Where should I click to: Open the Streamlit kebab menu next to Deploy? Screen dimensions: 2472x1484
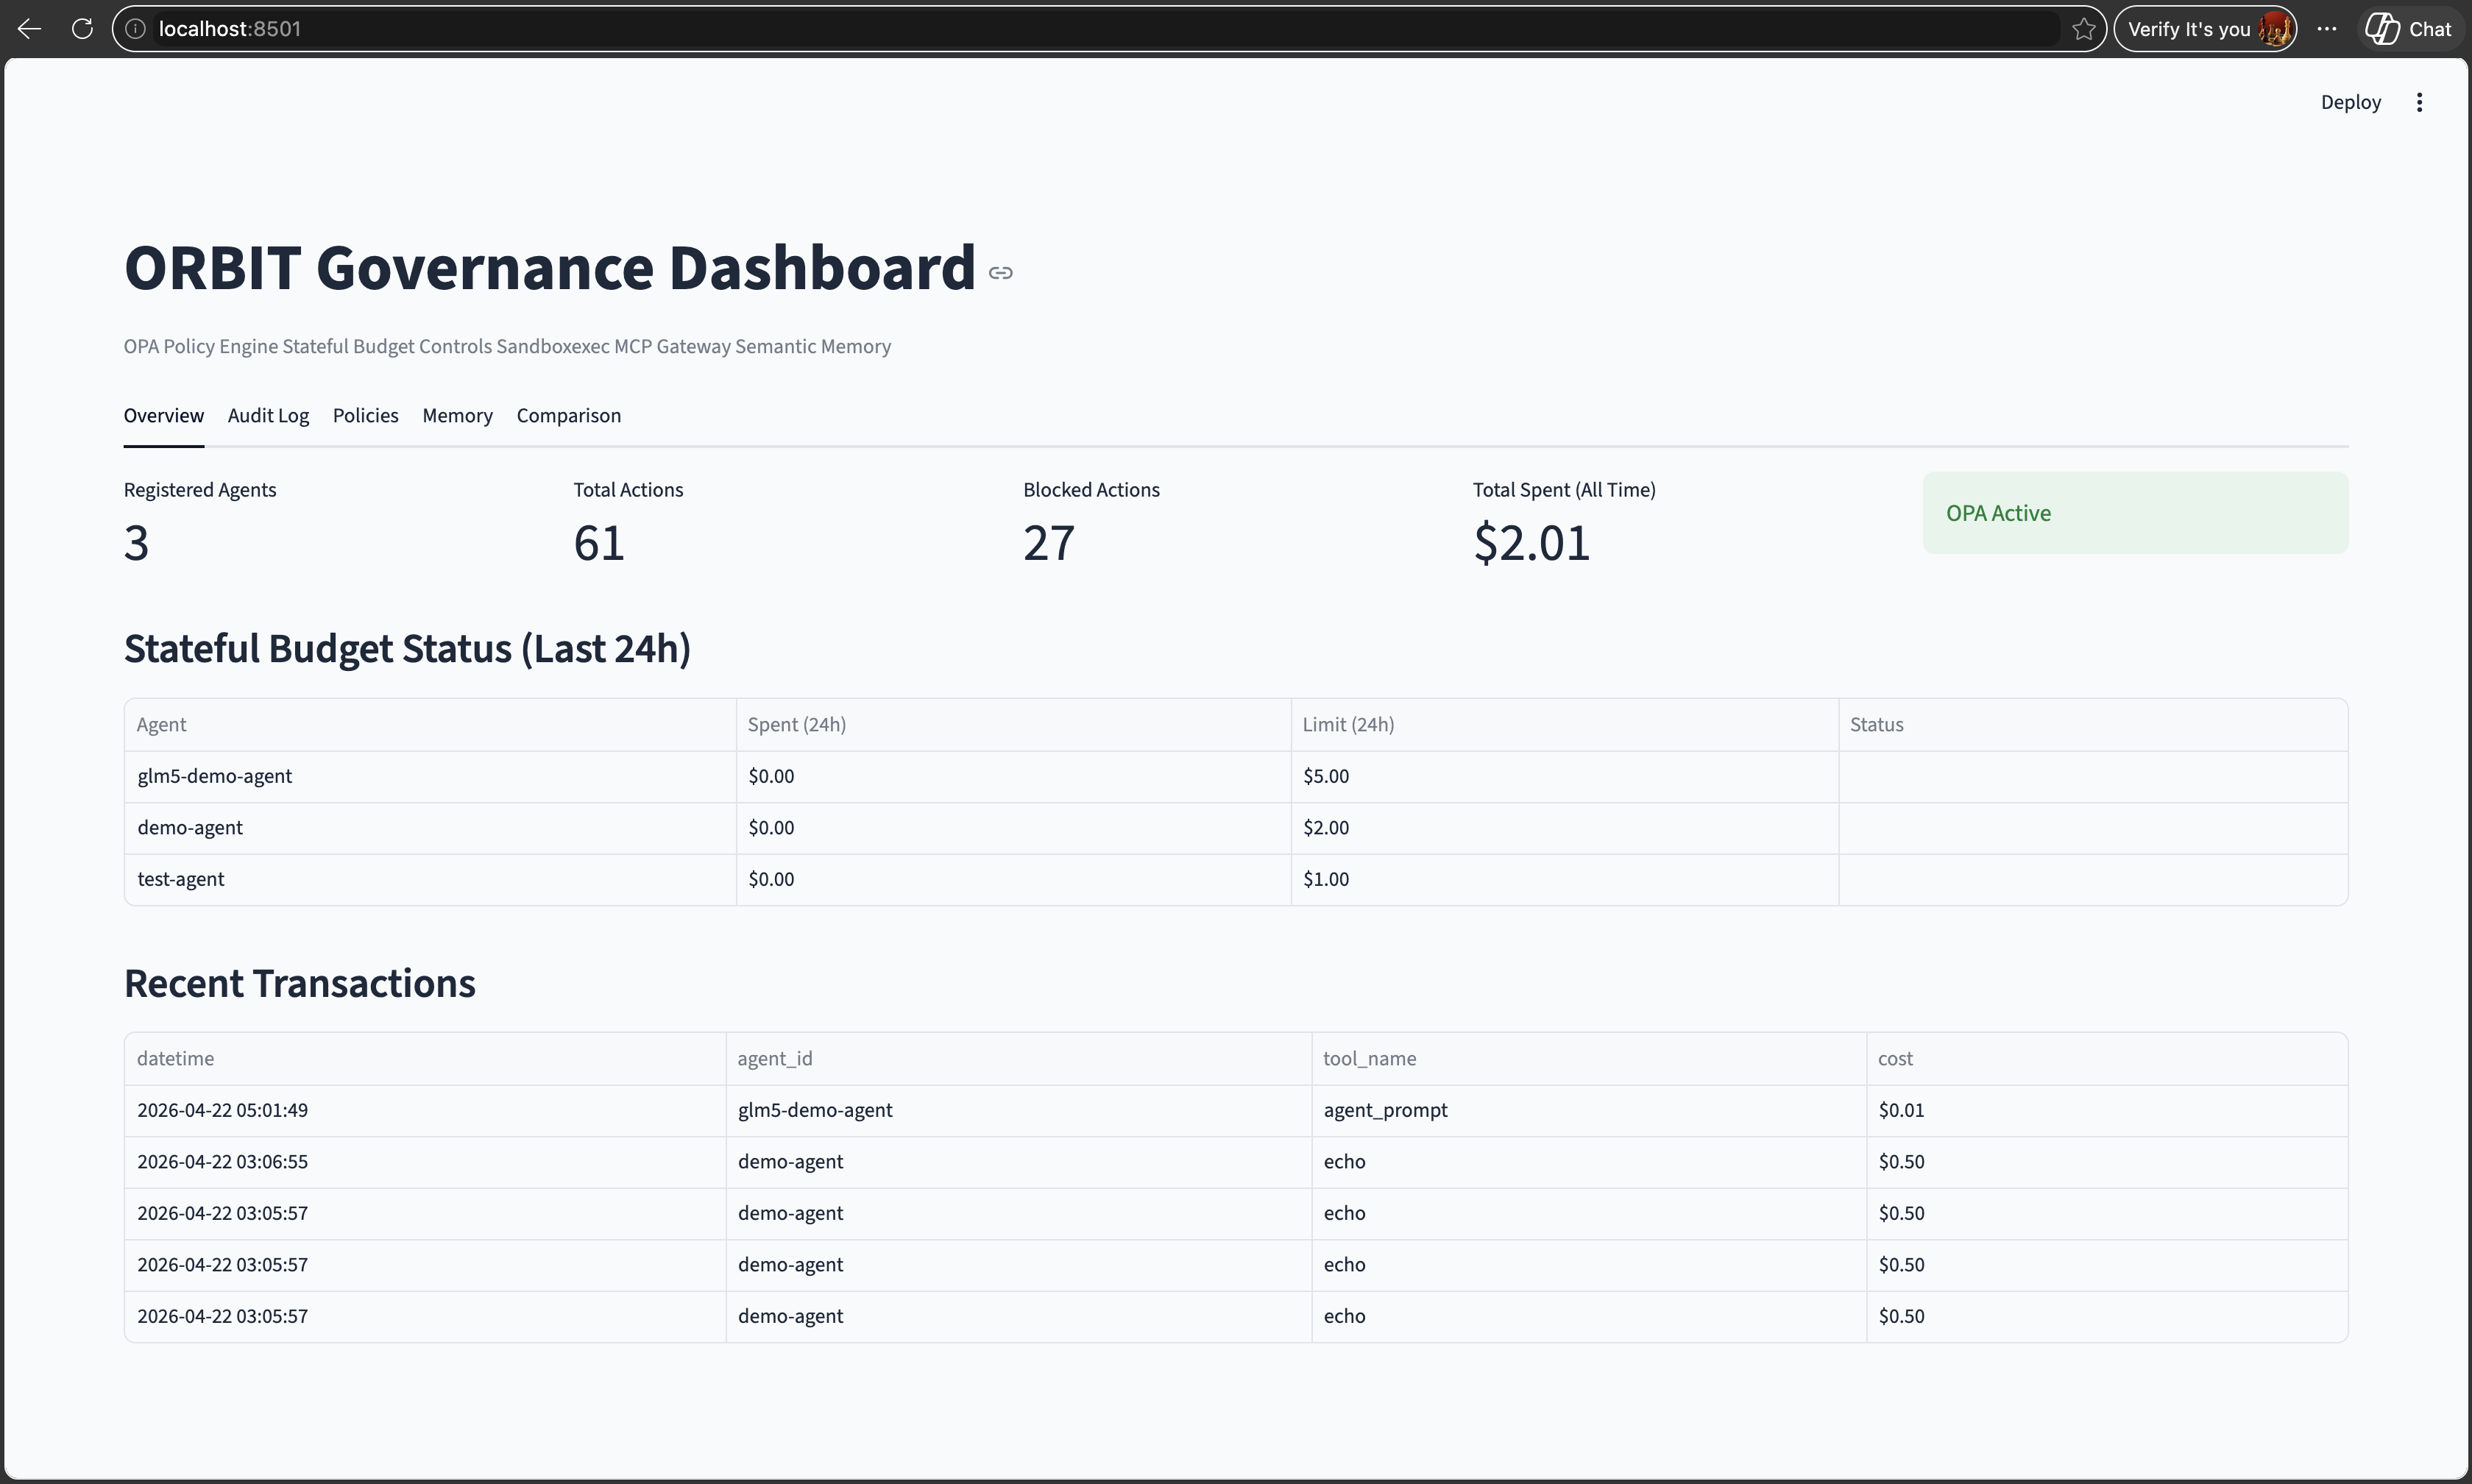[x=2419, y=102]
